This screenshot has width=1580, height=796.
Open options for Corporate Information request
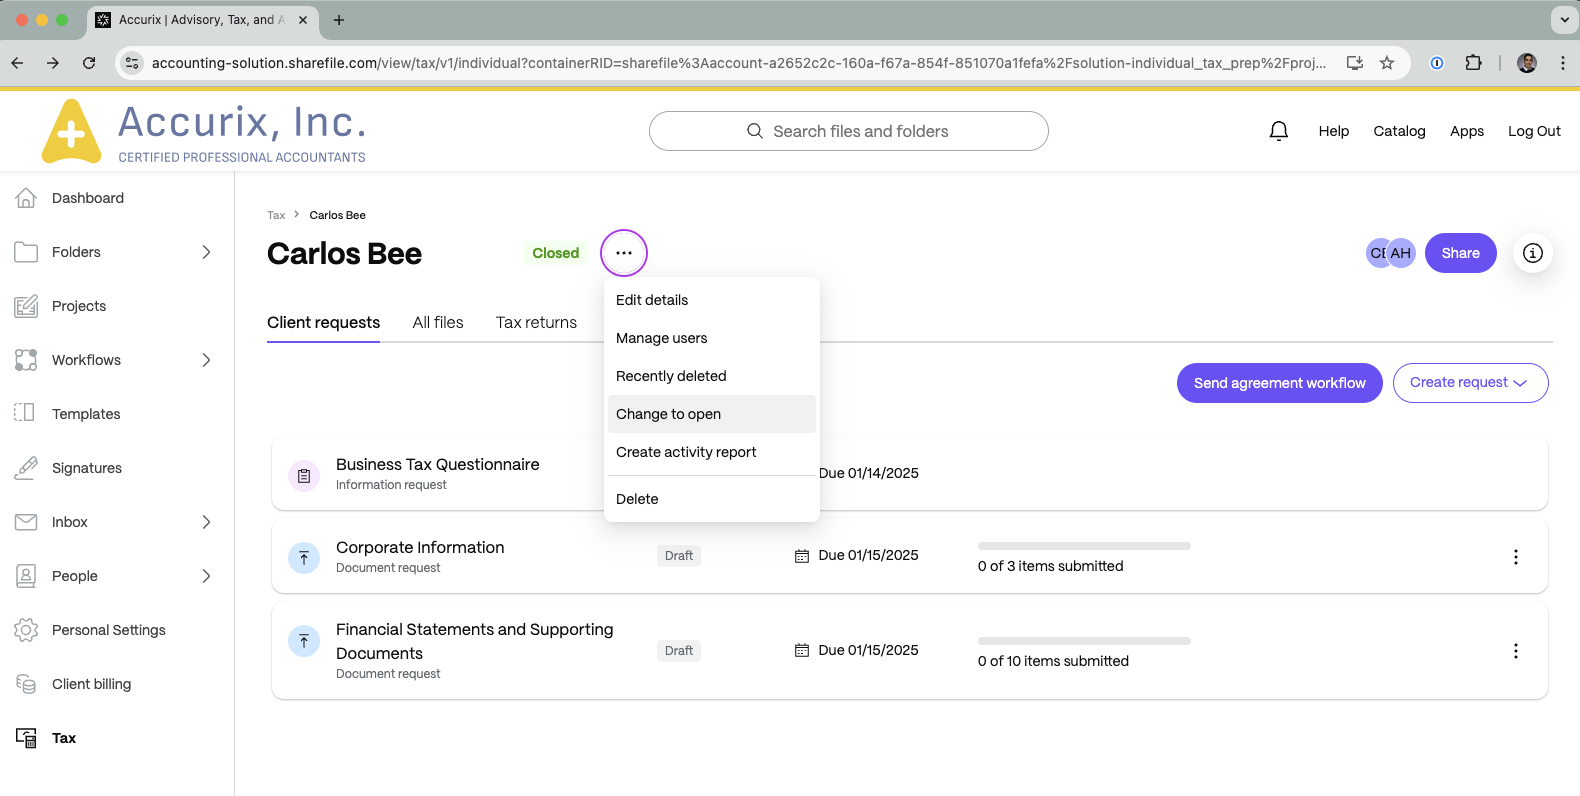(1516, 557)
